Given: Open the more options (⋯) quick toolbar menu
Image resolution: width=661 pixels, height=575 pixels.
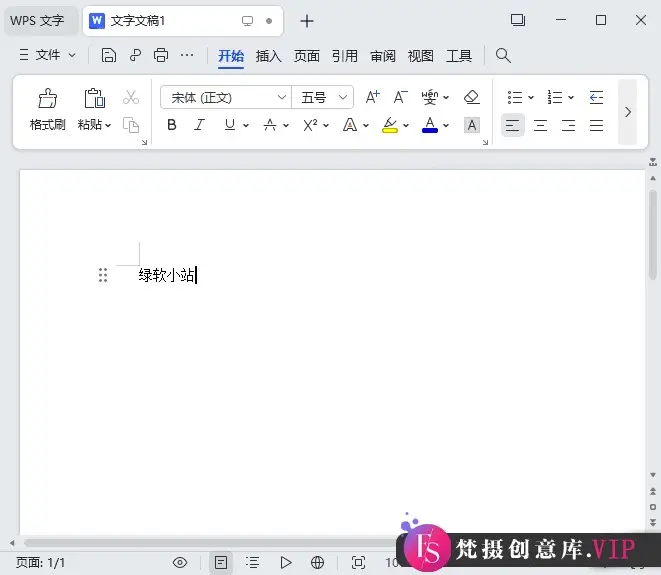Looking at the screenshot, I should point(187,55).
